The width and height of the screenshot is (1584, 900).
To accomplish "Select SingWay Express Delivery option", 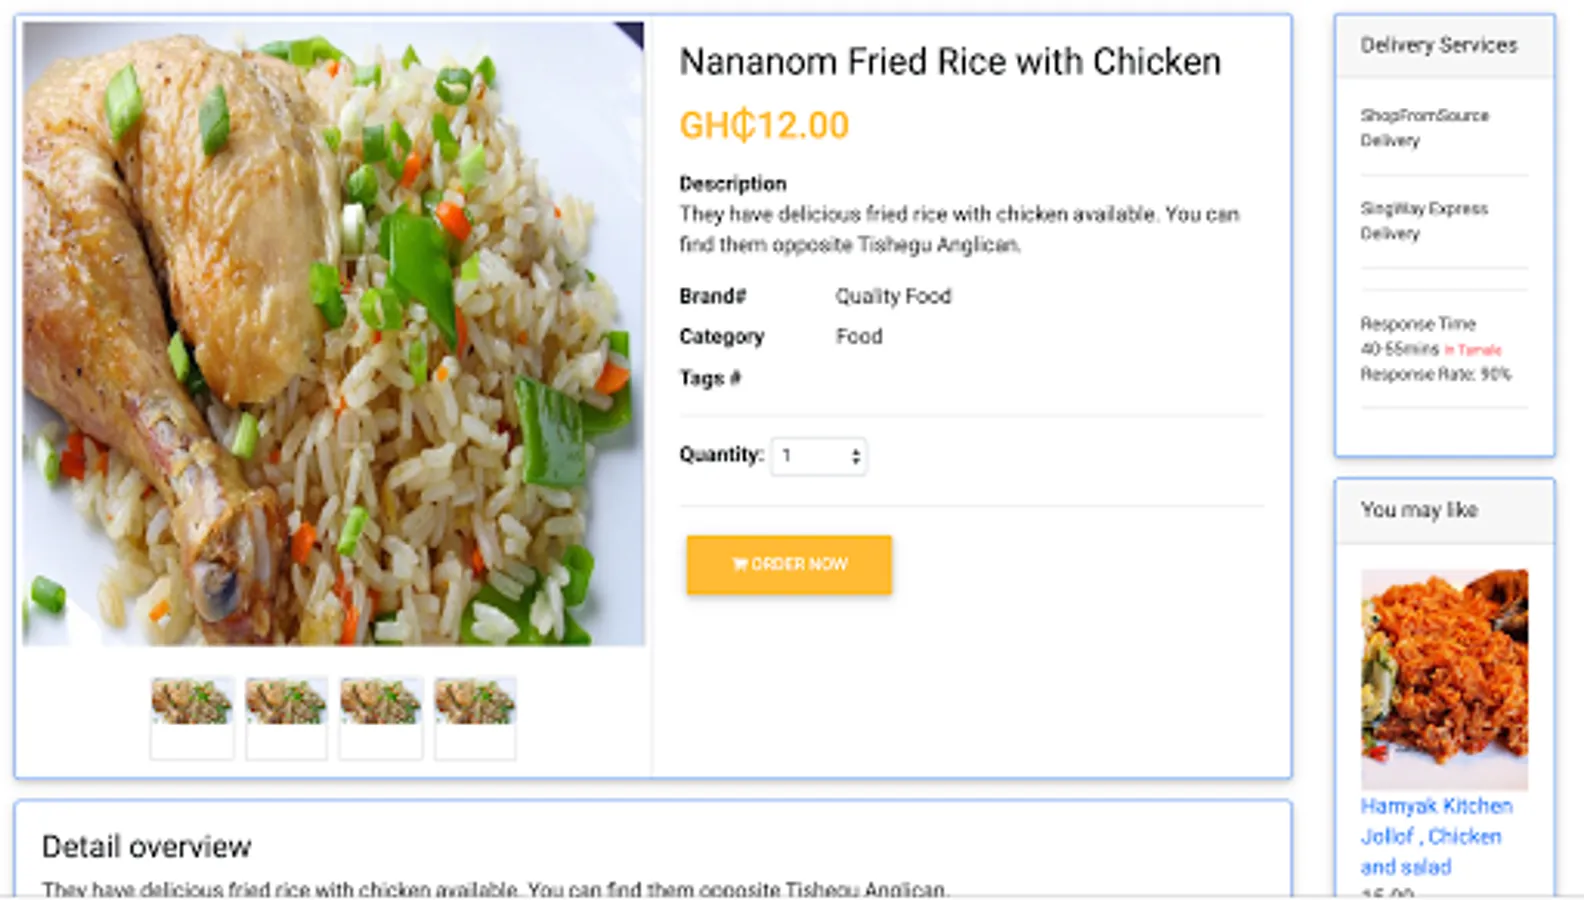I will [1423, 220].
